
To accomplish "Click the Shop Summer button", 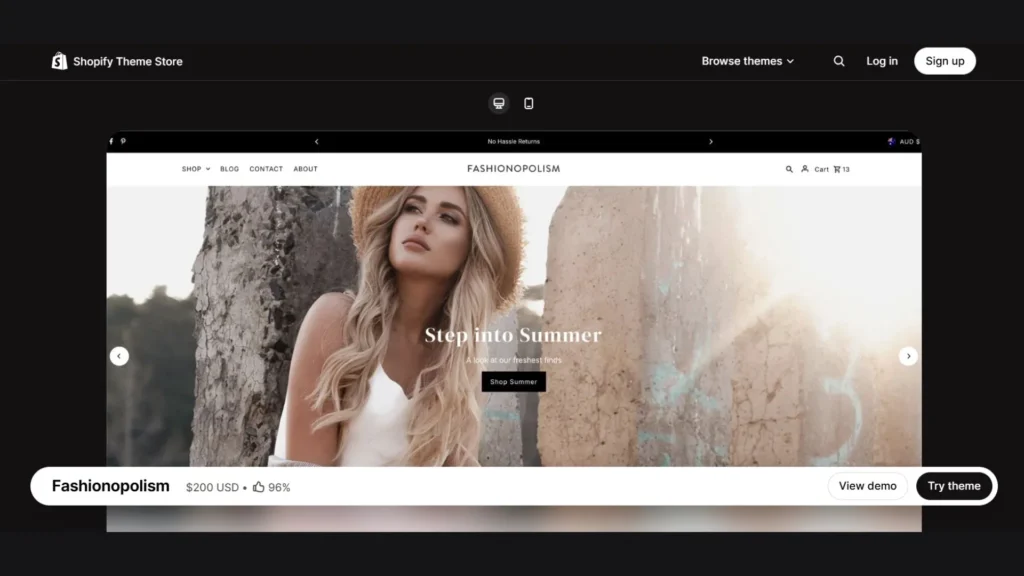I will pos(513,382).
